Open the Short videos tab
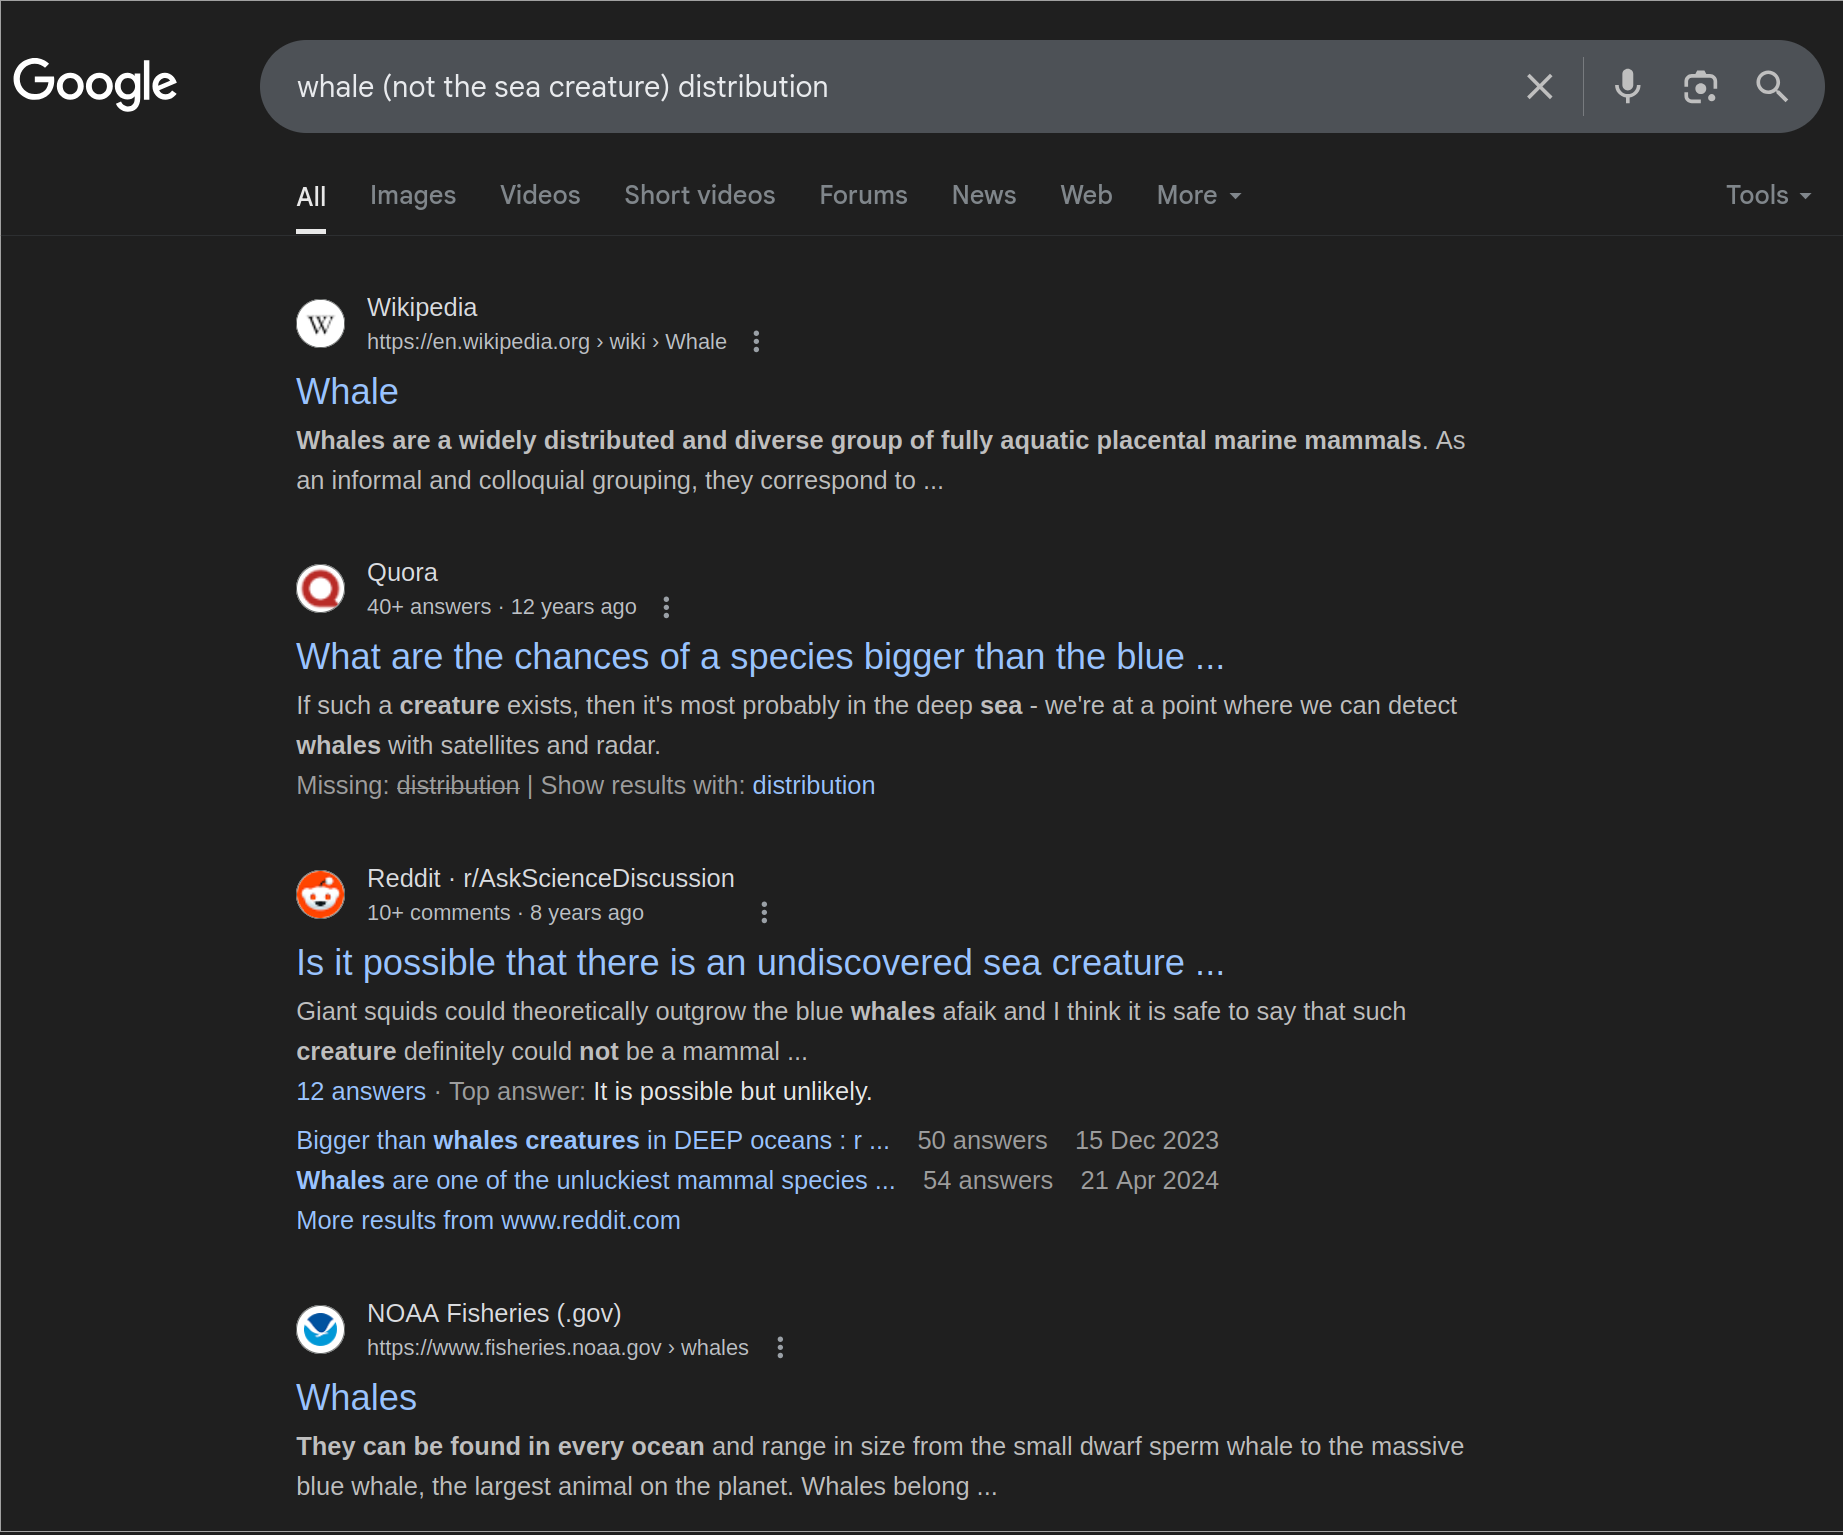This screenshot has height=1535, width=1843. (700, 196)
